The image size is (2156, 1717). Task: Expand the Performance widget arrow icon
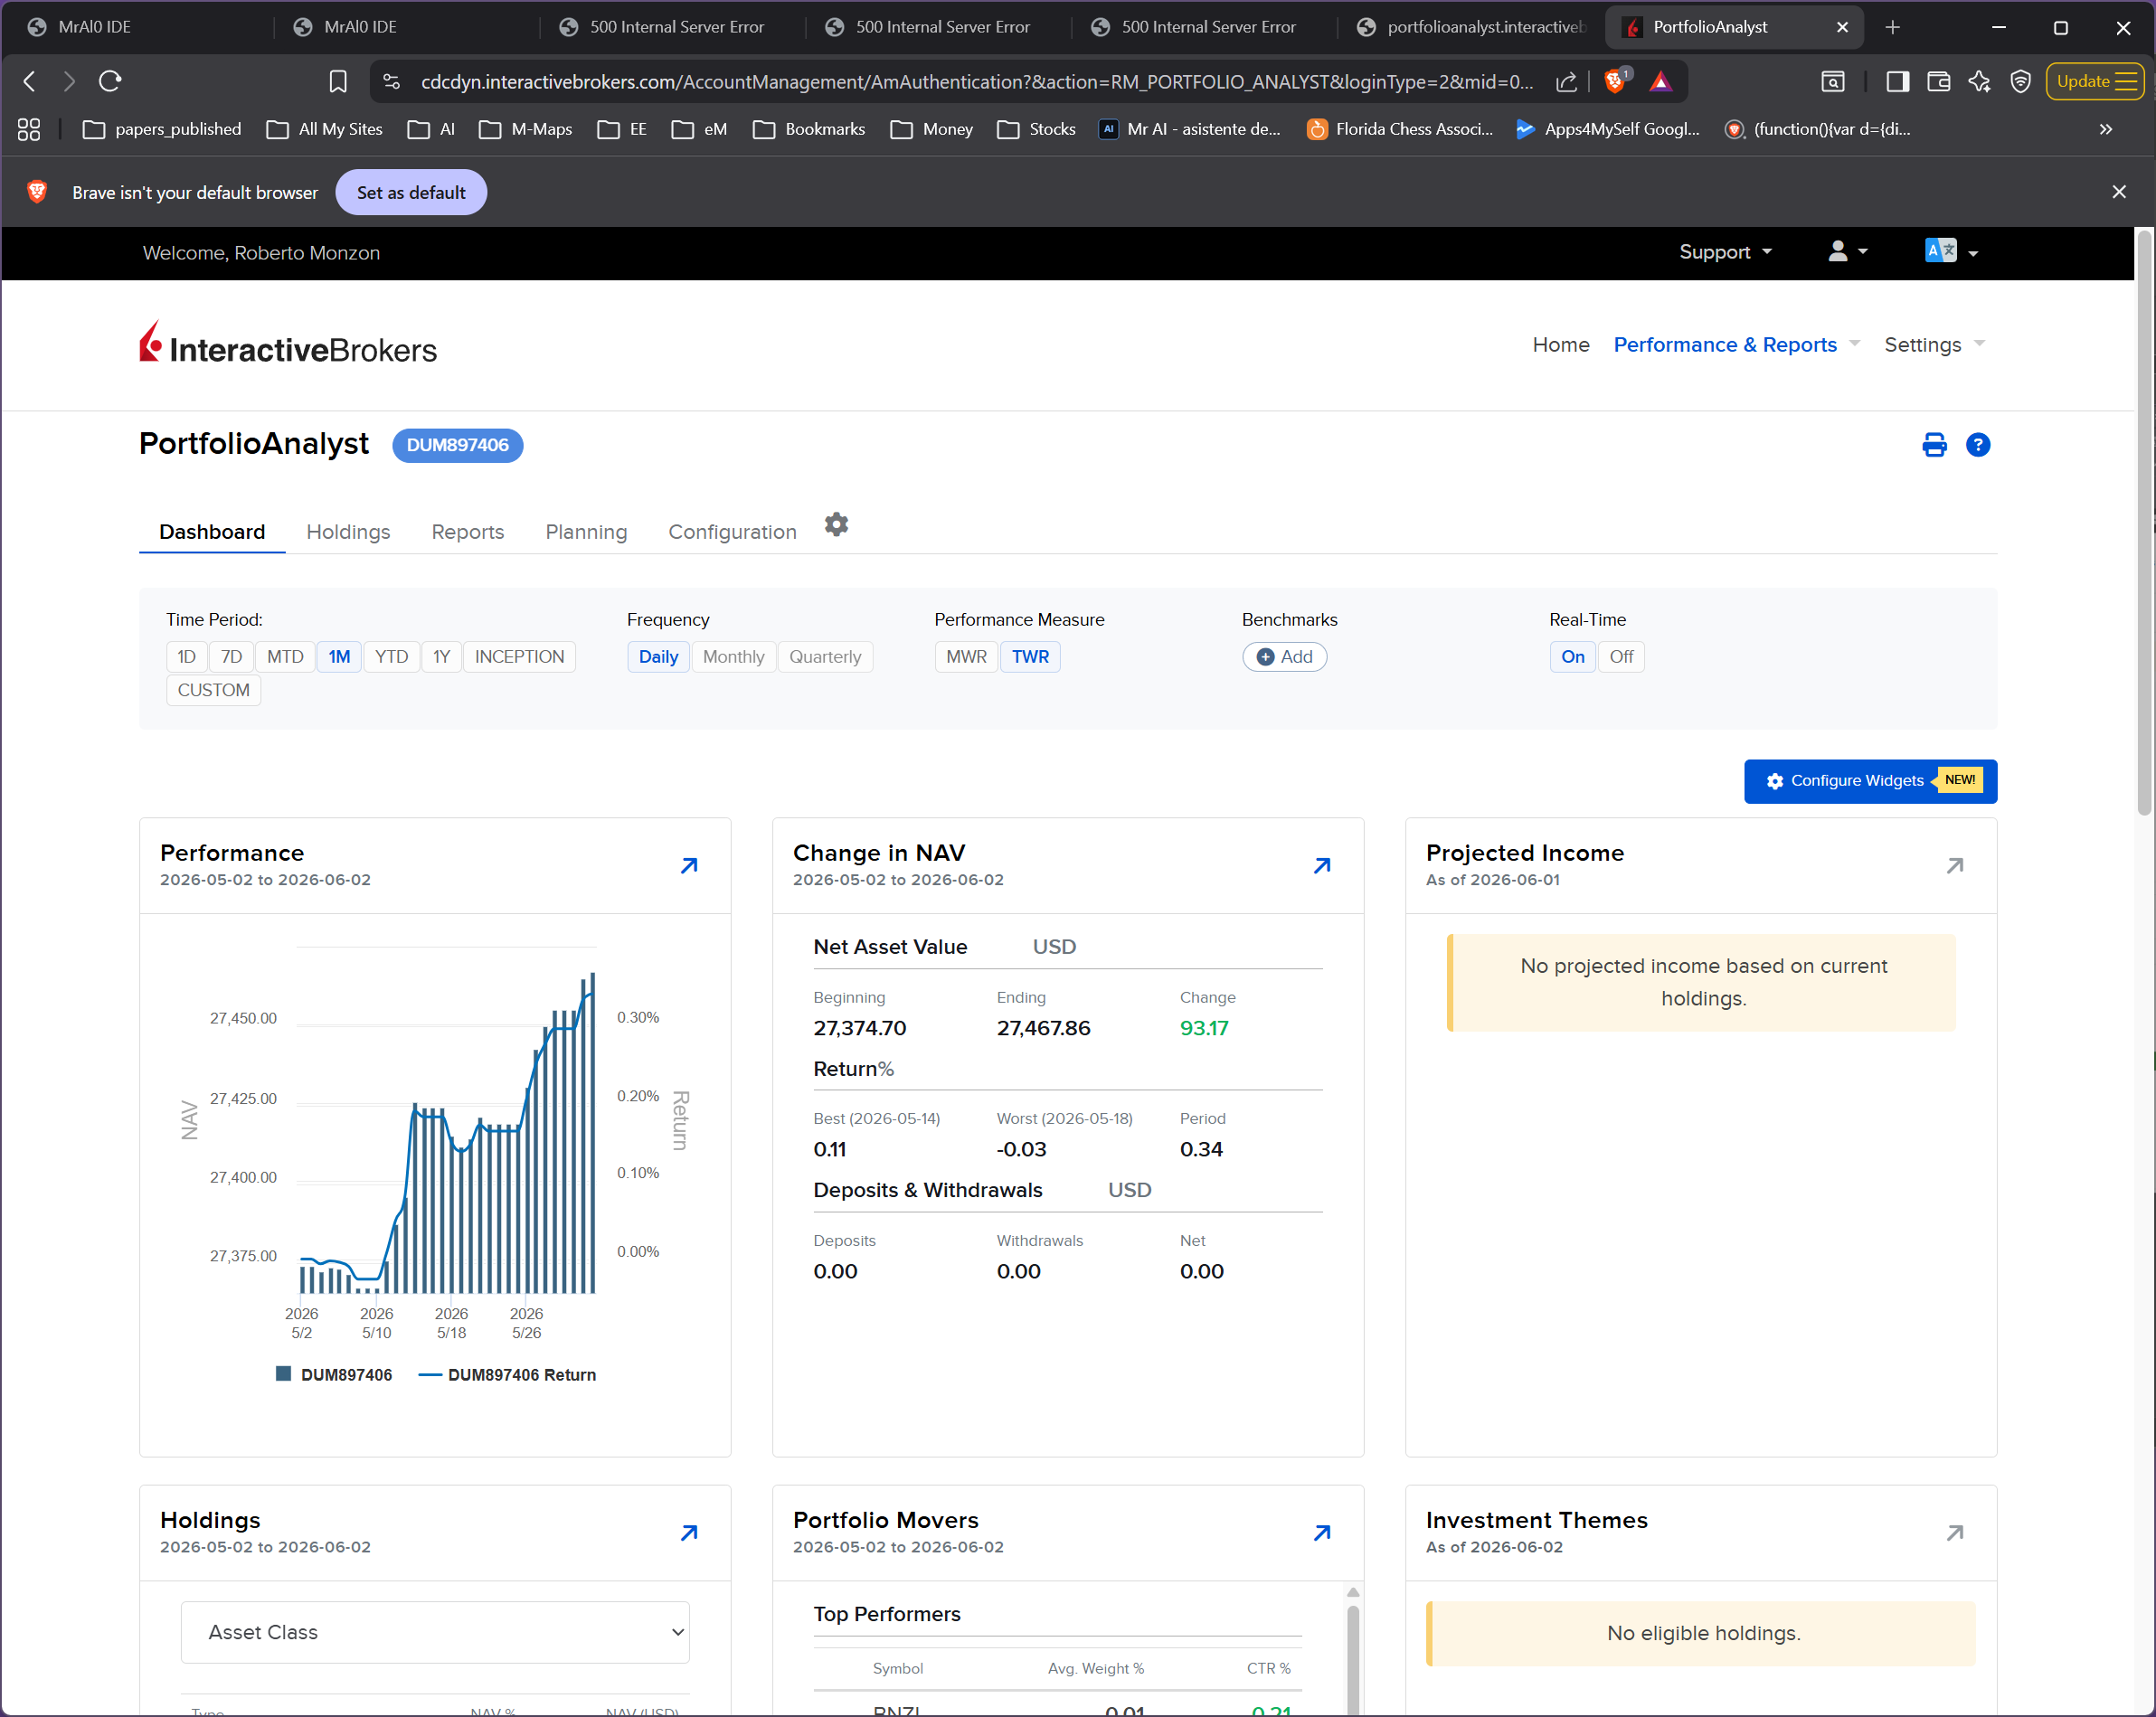point(689,865)
